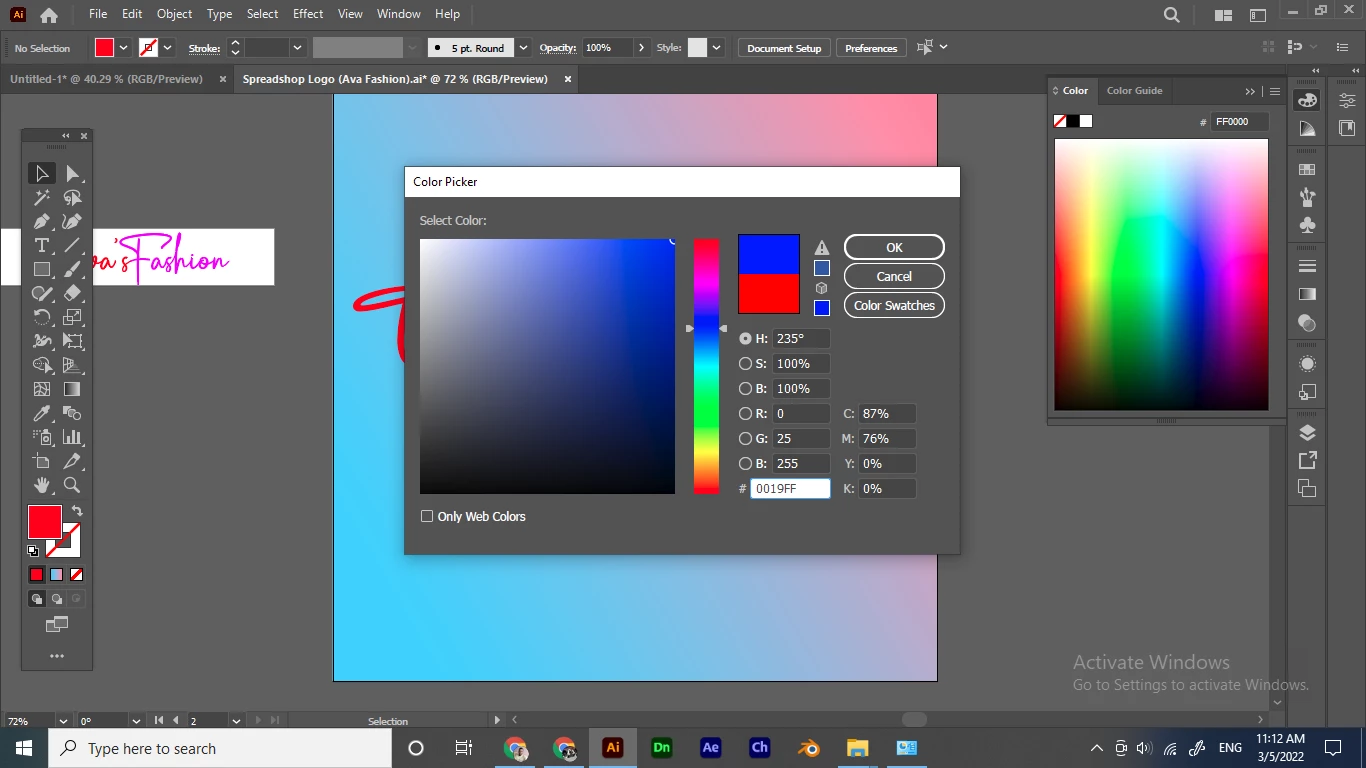Open Document Setup
This screenshot has width=1366, height=768.
click(x=784, y=48)
